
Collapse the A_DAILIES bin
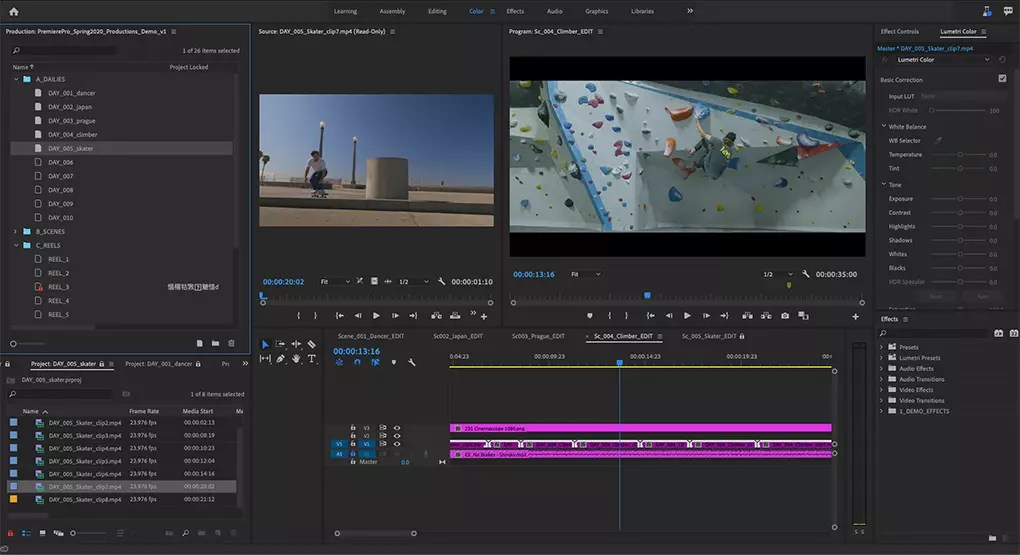[16, 79]
